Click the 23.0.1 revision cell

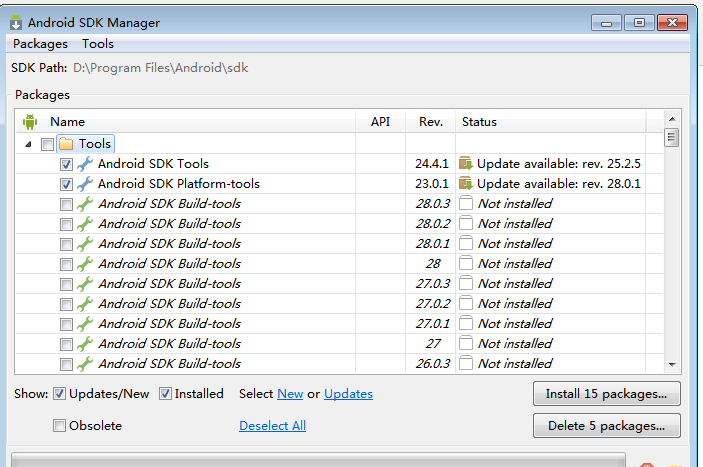(431, 184)
